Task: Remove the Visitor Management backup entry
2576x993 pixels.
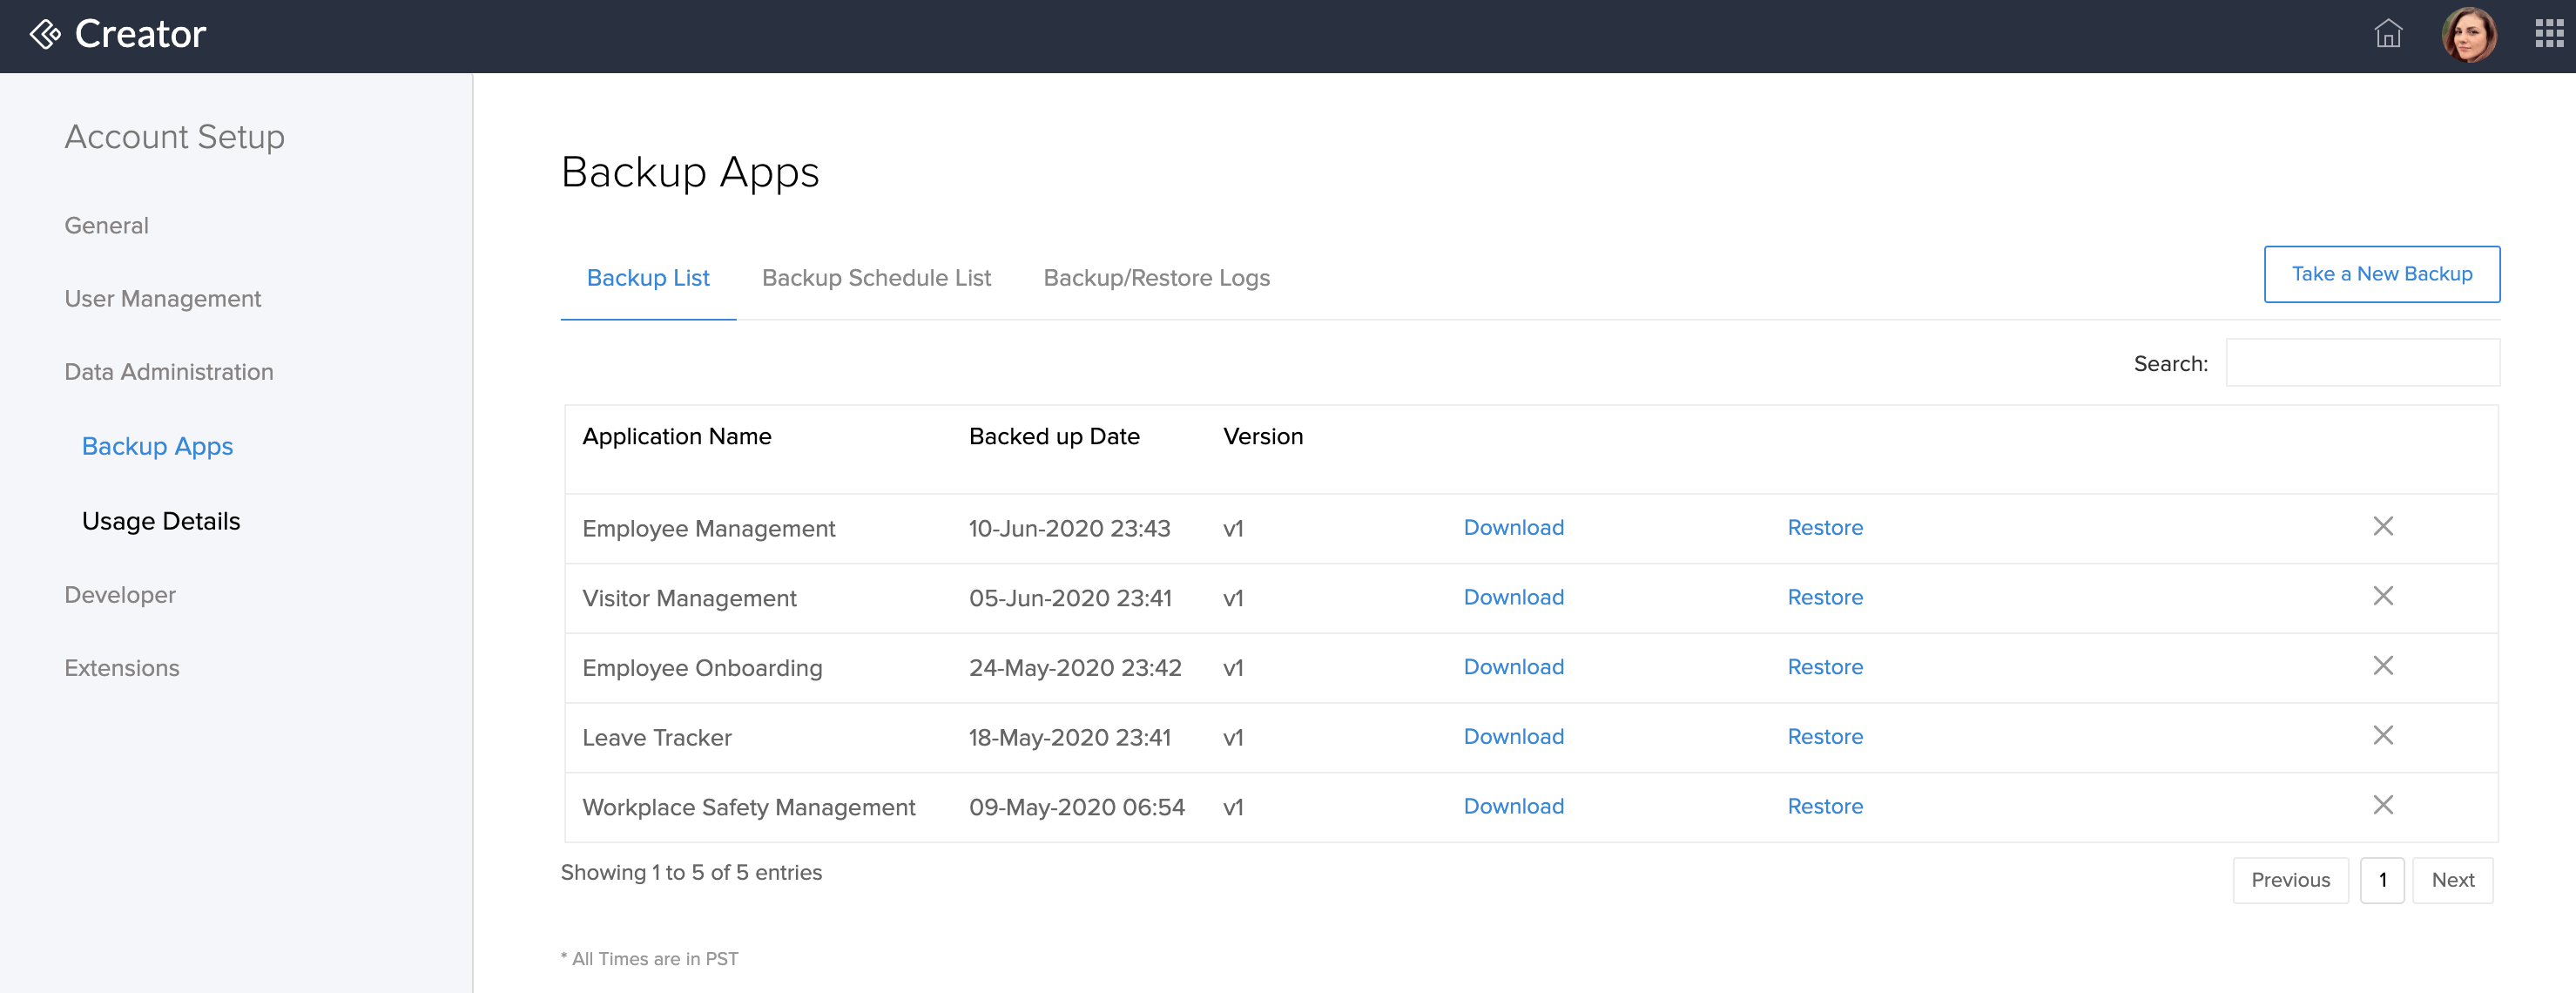Action: pyautogui.click(x=2384, y=596)
